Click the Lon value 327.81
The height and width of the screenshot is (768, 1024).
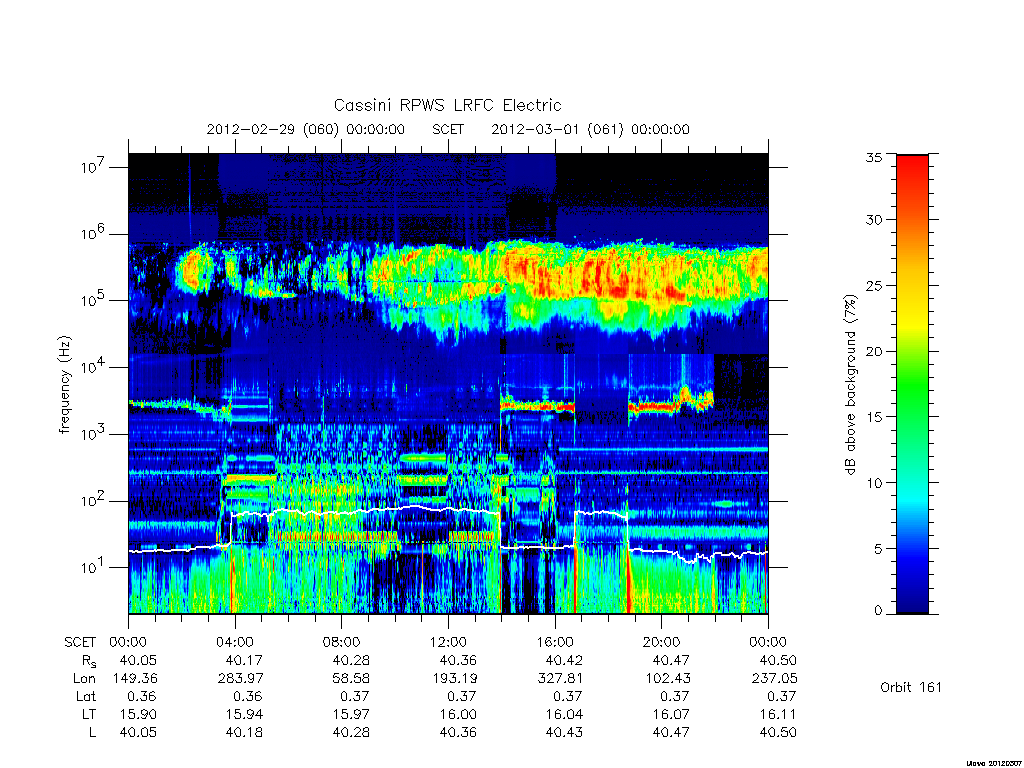coord(560,679)
